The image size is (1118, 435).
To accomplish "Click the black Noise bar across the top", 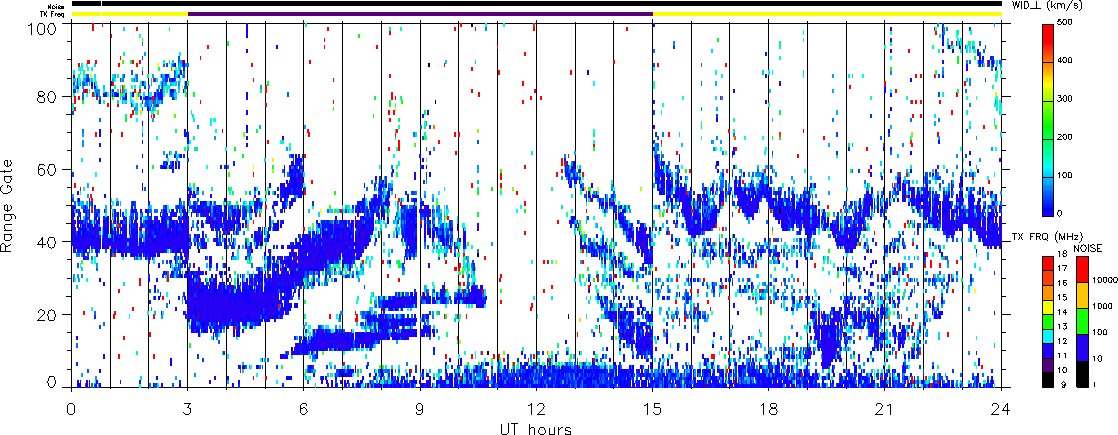I will [x=536, y=4].
